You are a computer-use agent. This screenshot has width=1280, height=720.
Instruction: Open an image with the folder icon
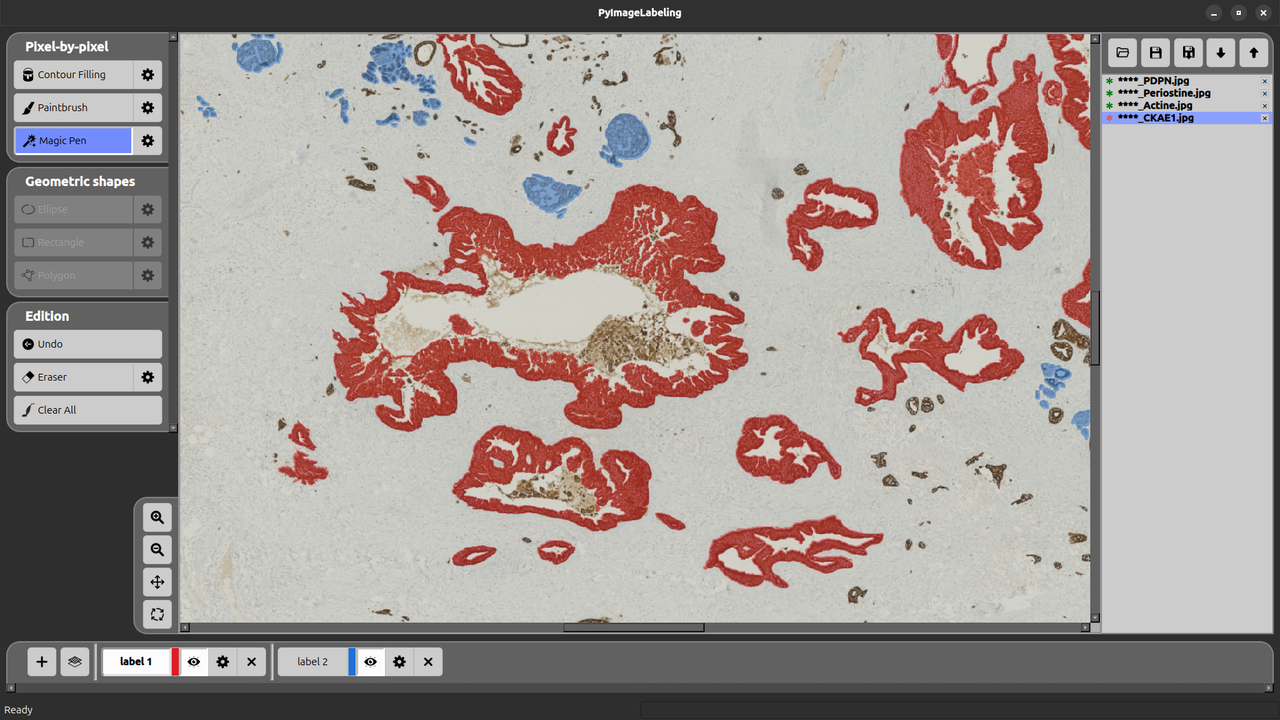pos(1122,53)
